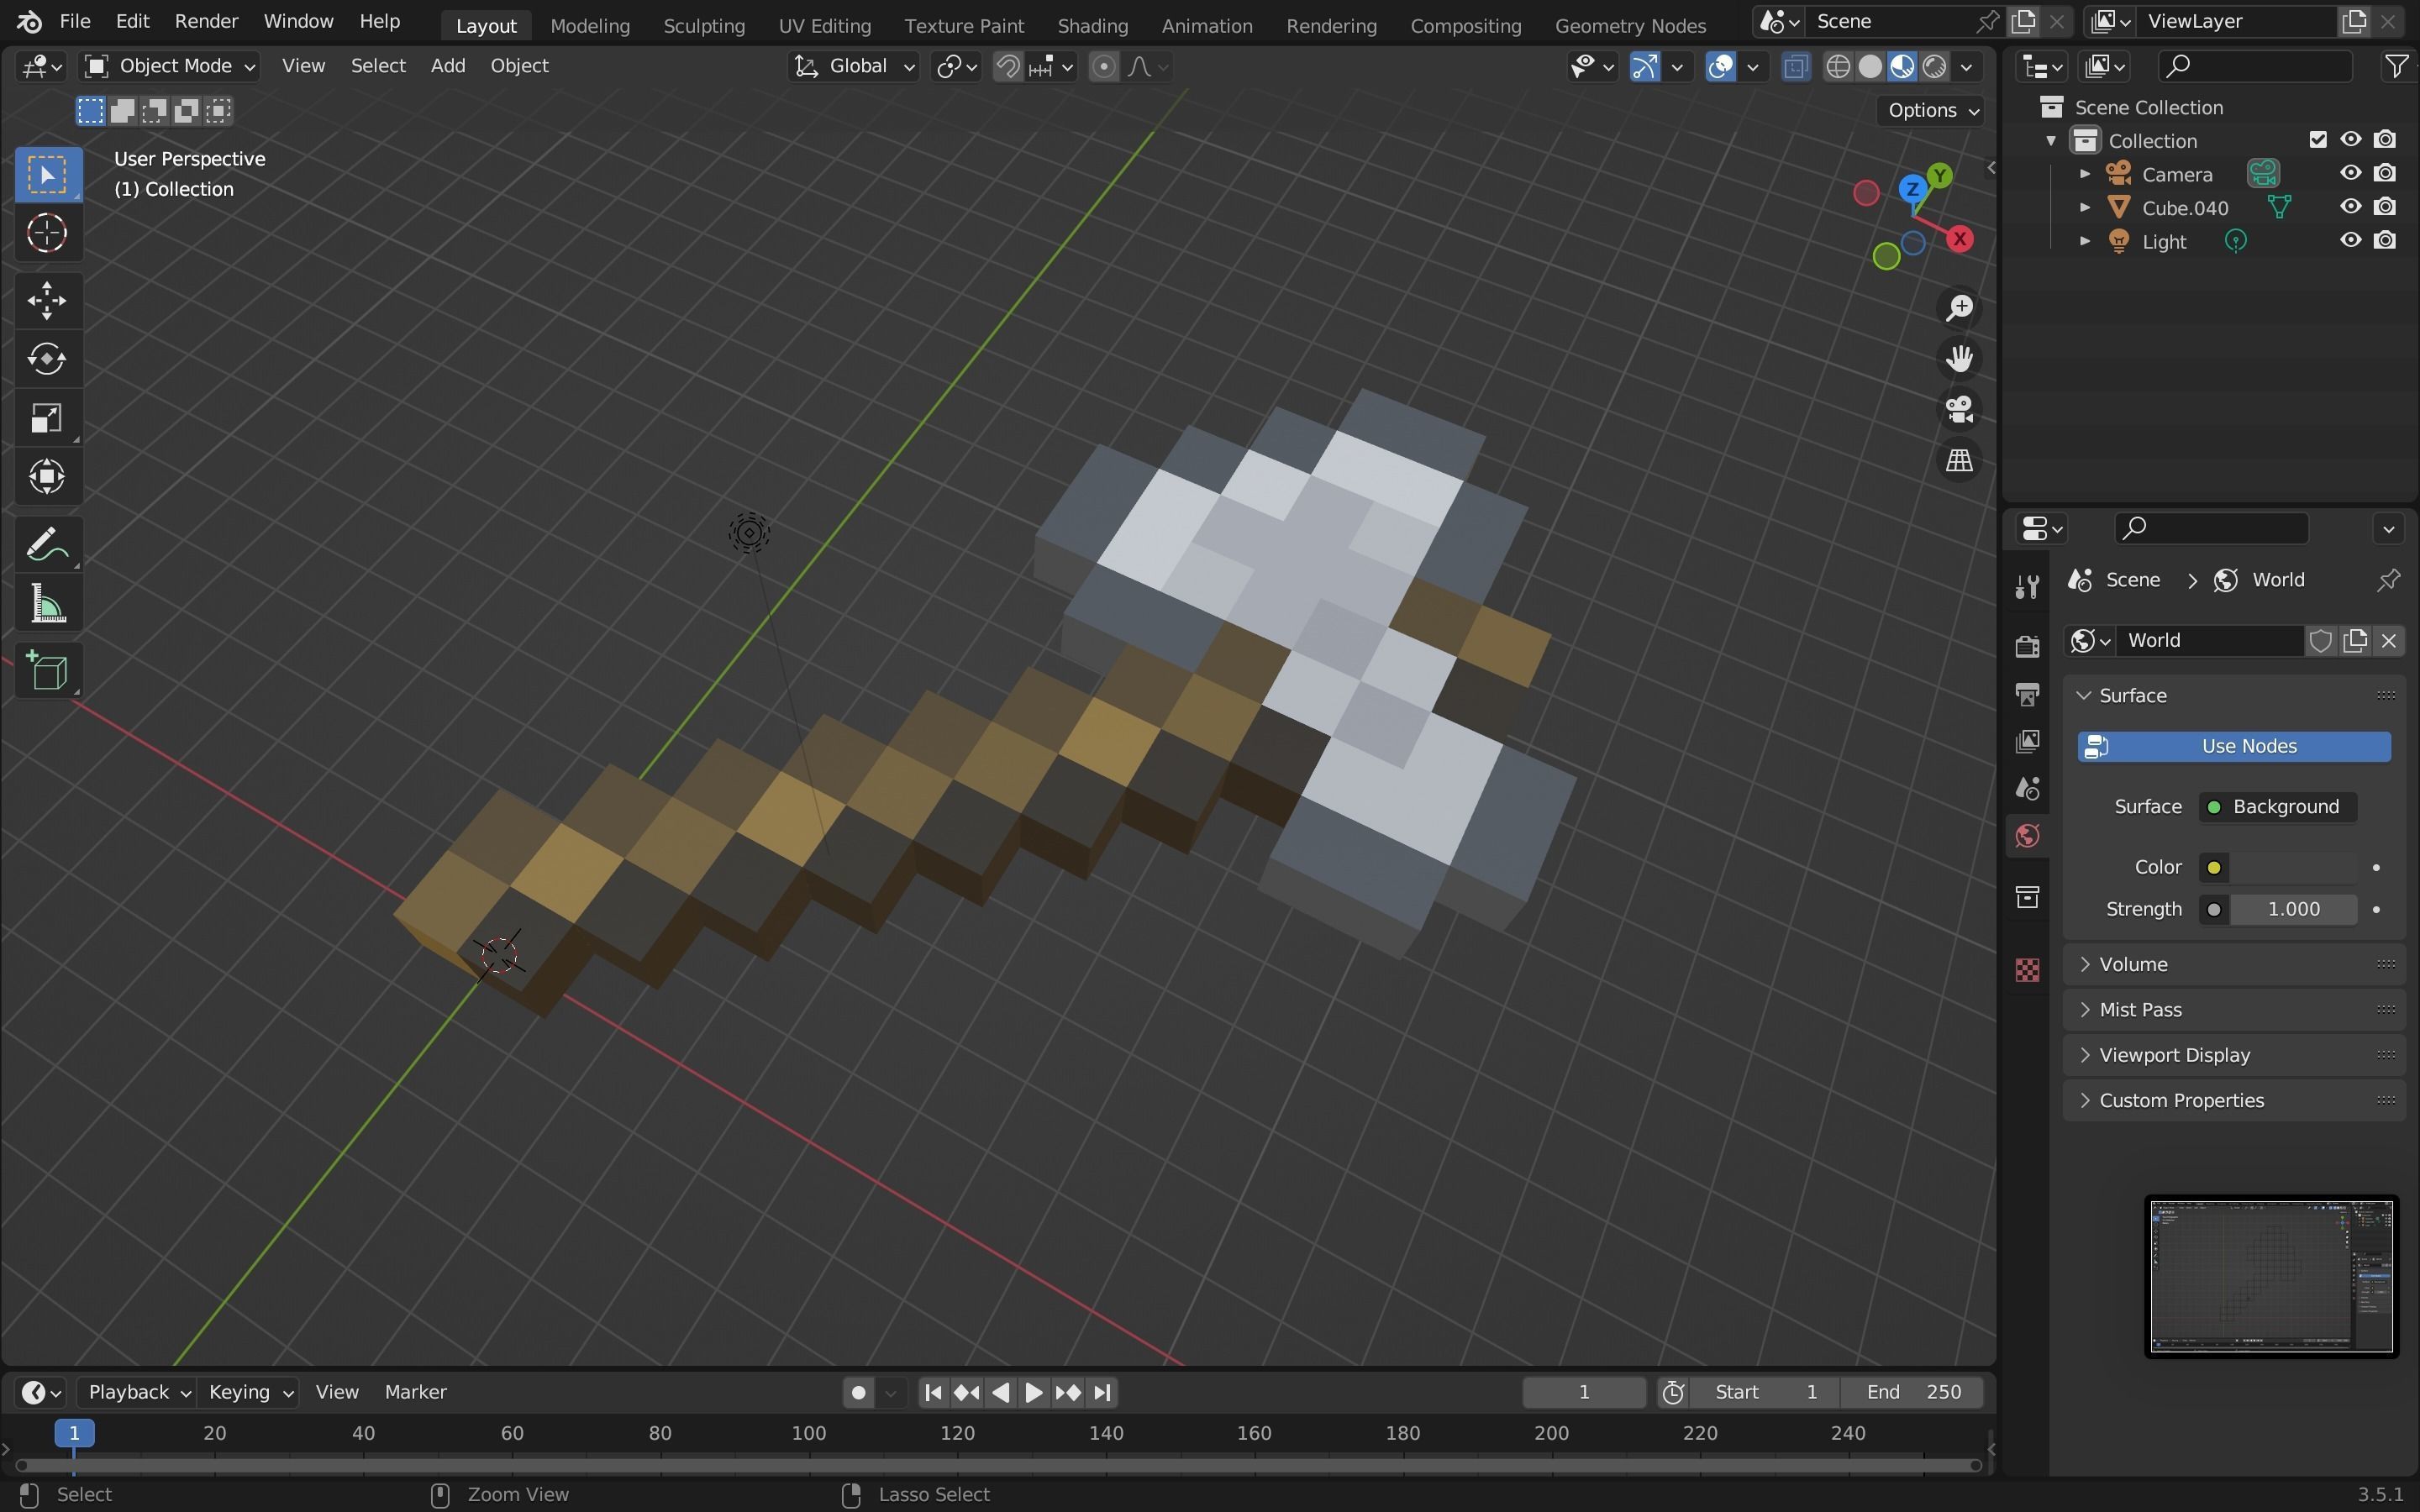Pin the World properties context
The image size is (2420, 1512).
click(x=2388, y=580)
